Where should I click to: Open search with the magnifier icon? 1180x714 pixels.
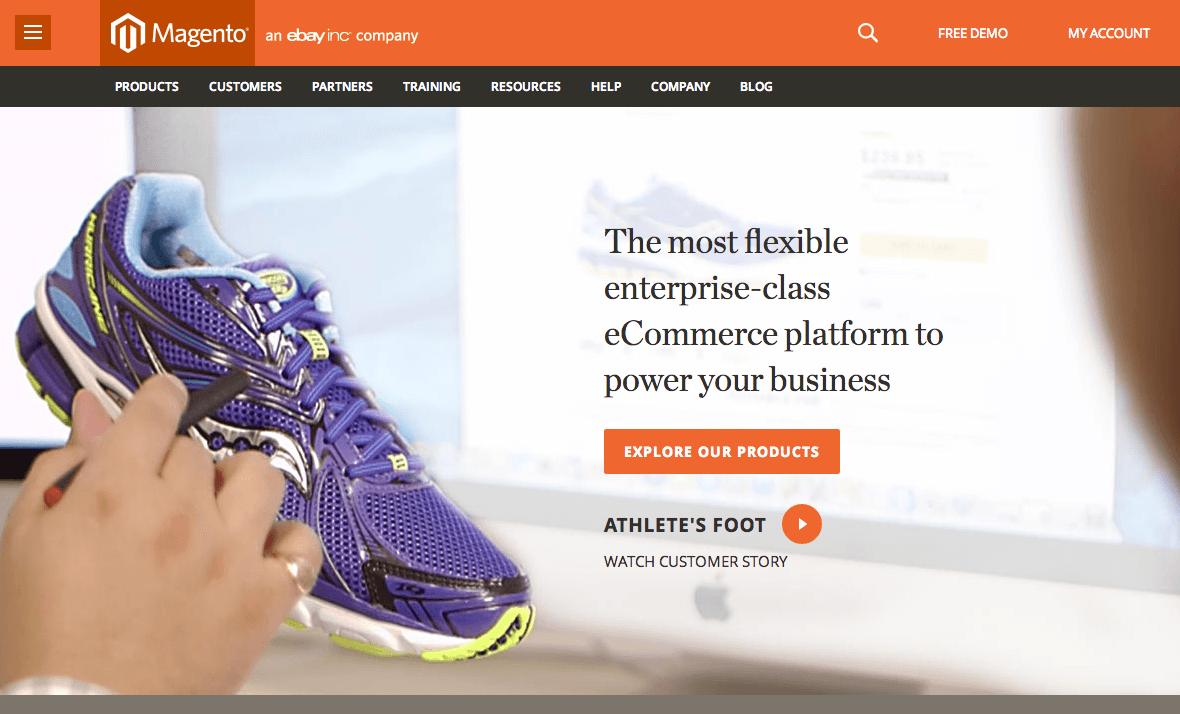tap(868, 33)
